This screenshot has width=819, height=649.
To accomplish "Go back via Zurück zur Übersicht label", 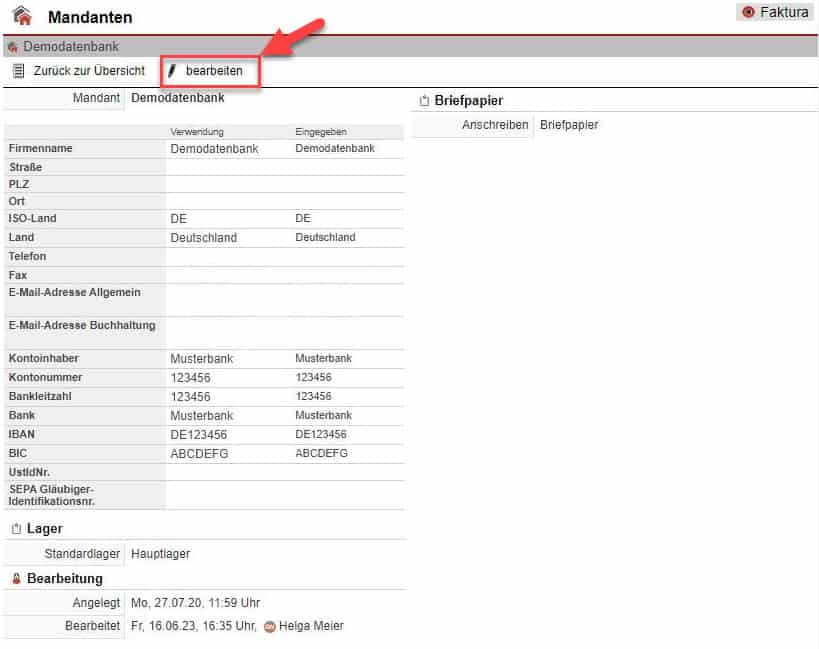I will pyautogui.click(x=89, y=71).
